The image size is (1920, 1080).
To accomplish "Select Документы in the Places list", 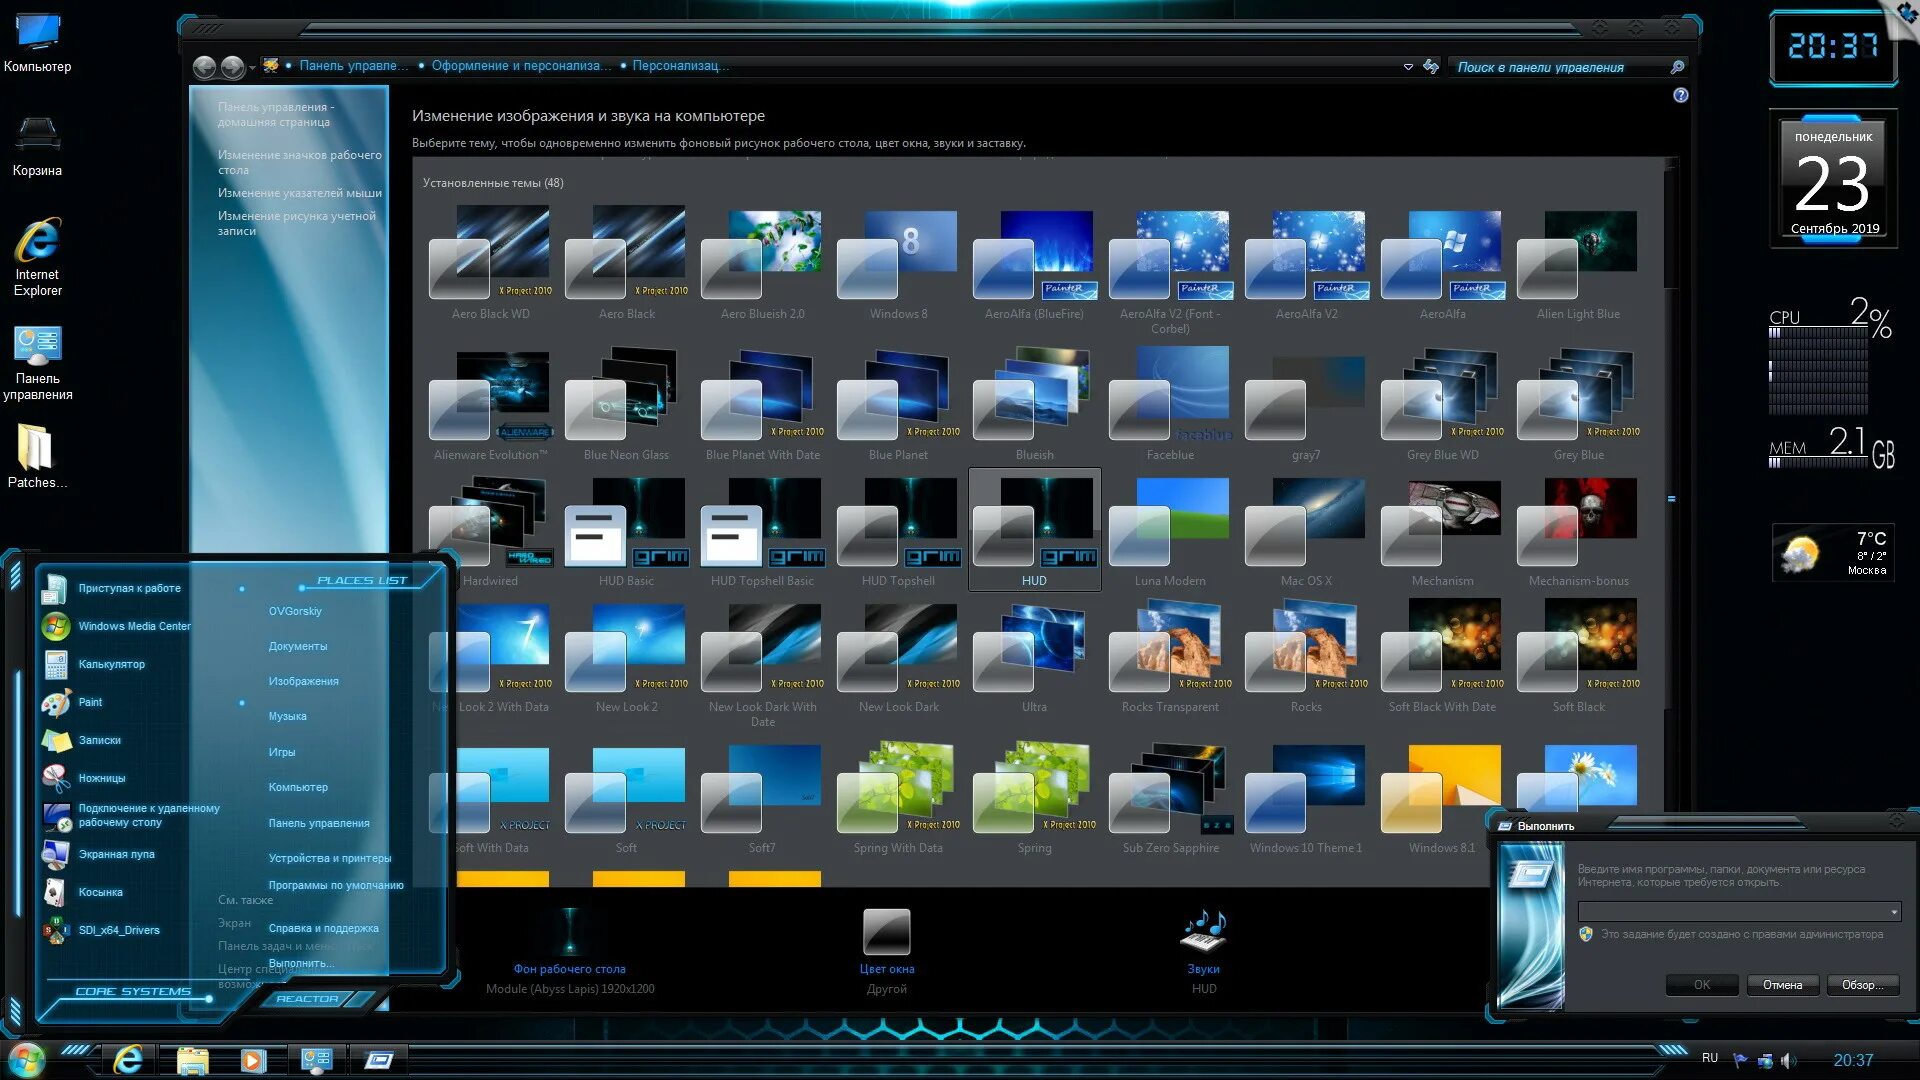I will (x=297, y=646).
